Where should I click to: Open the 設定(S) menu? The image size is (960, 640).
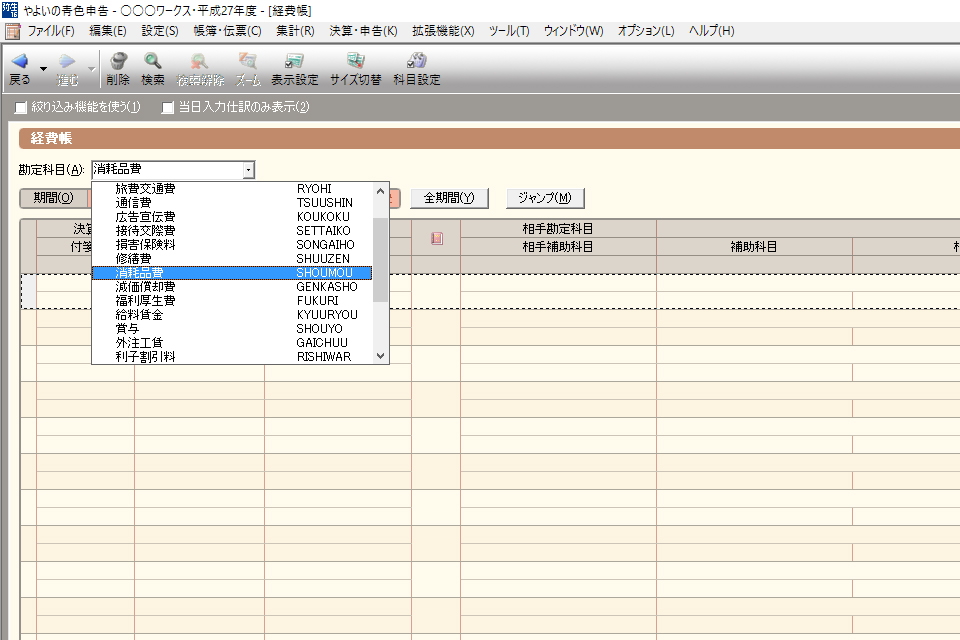160,31
